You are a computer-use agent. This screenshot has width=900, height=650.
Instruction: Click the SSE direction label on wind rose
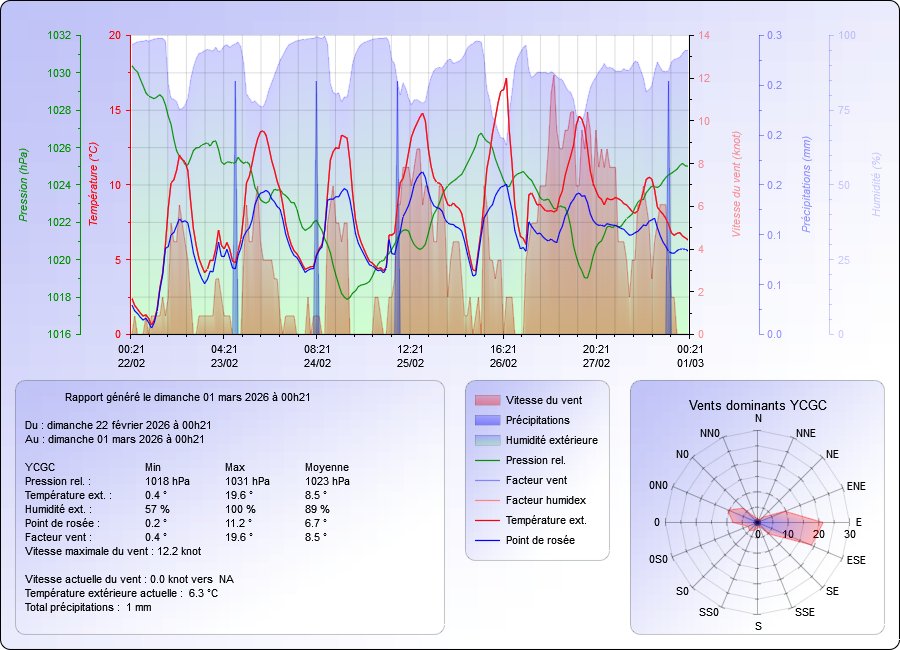pos(803,612)
